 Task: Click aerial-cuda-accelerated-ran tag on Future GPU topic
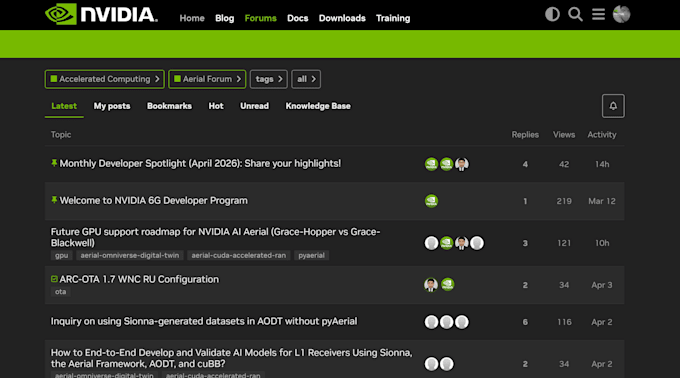click(x=239, y=255)
